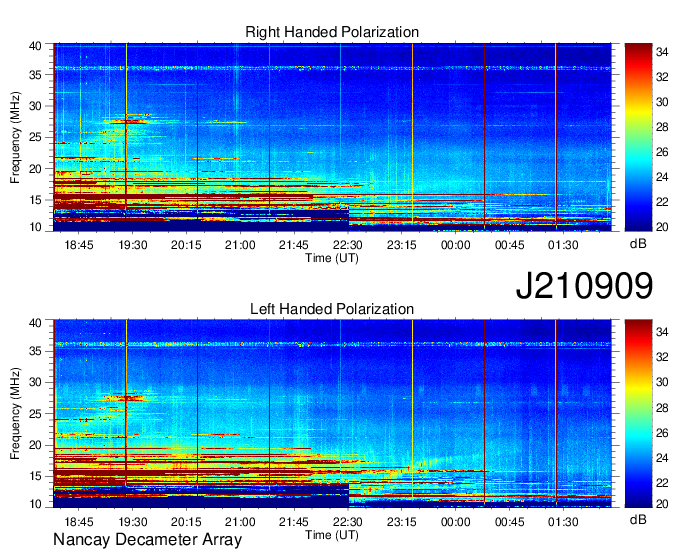The width and height of the screenshot is (680, 552).
Task: Click the 10 MHz tick on the Left Handed plot
Action: point(35,503)
